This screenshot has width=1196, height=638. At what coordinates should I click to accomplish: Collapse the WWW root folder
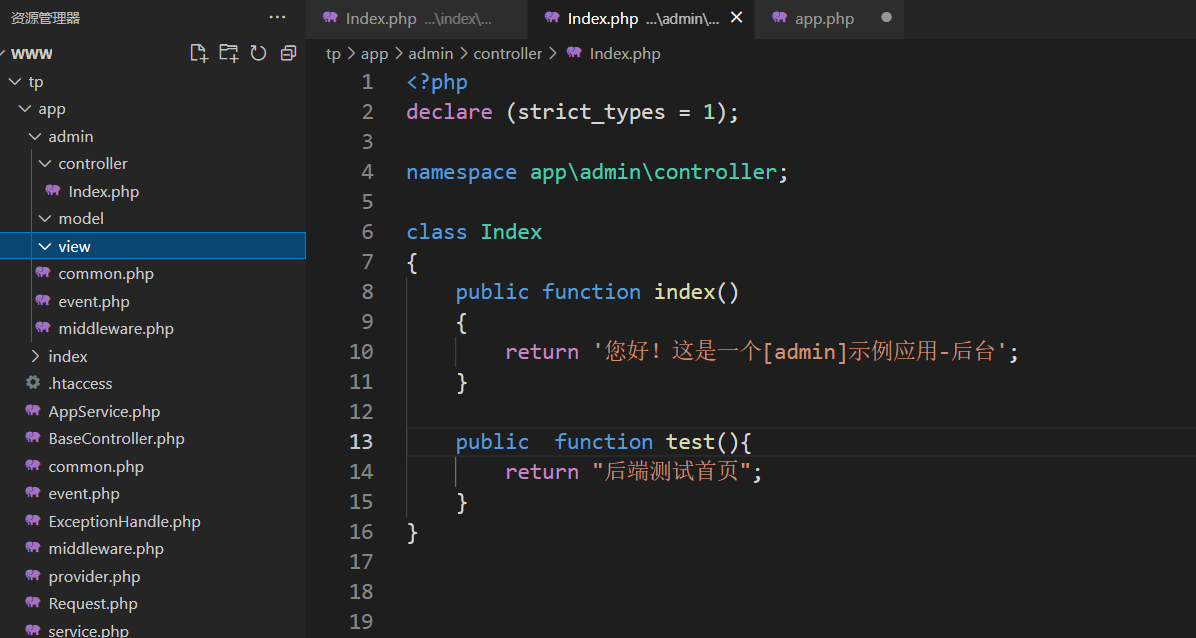pyautogui.click(x=4, y=53)
